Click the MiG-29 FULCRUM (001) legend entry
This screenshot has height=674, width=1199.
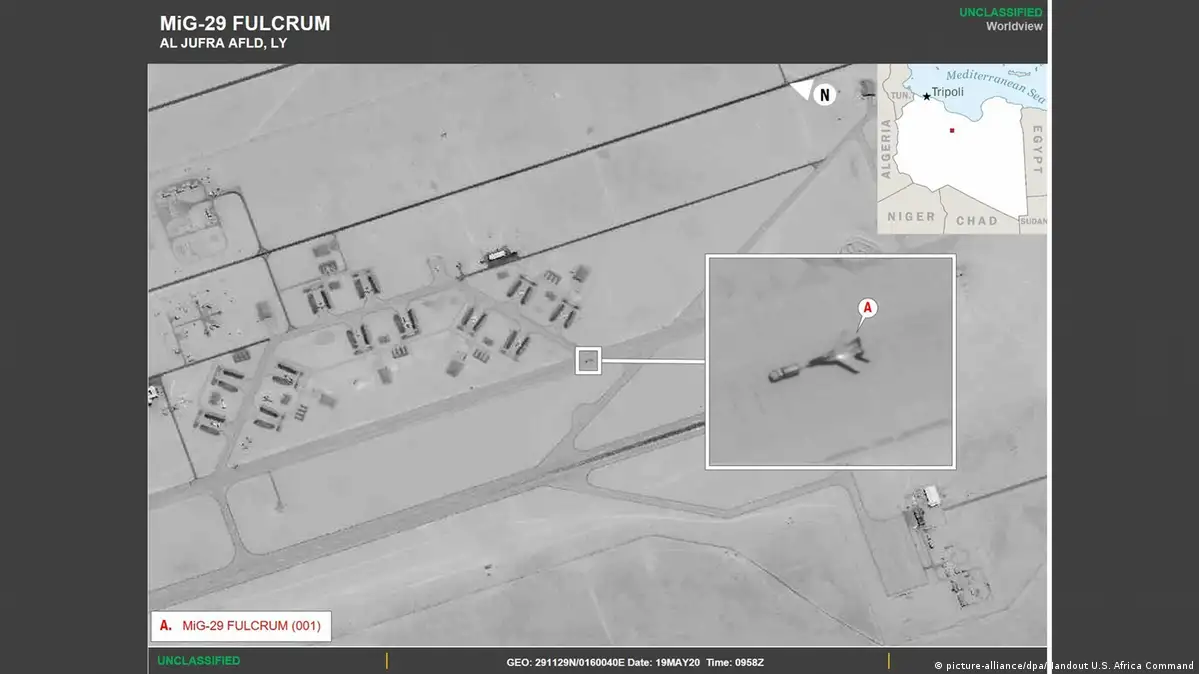[x=241, y=626]
